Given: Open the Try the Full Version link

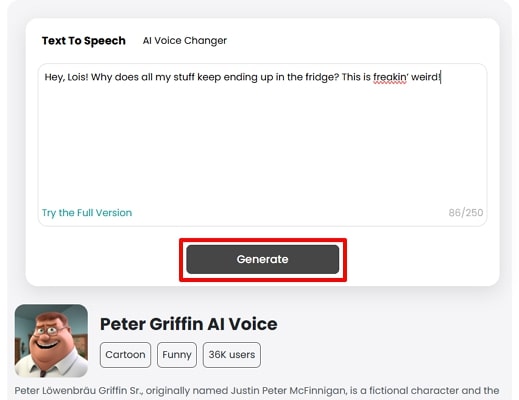Looking at the screenshot, I should click(87, 213).
